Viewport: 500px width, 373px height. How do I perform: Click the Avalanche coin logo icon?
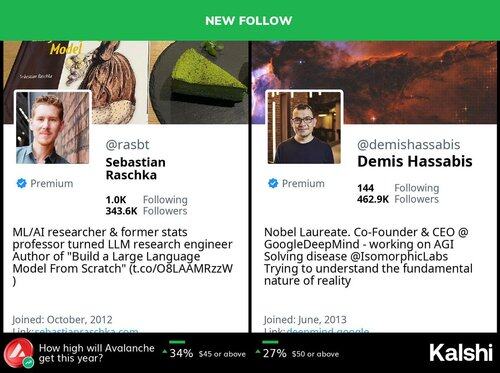pos(19,354)
